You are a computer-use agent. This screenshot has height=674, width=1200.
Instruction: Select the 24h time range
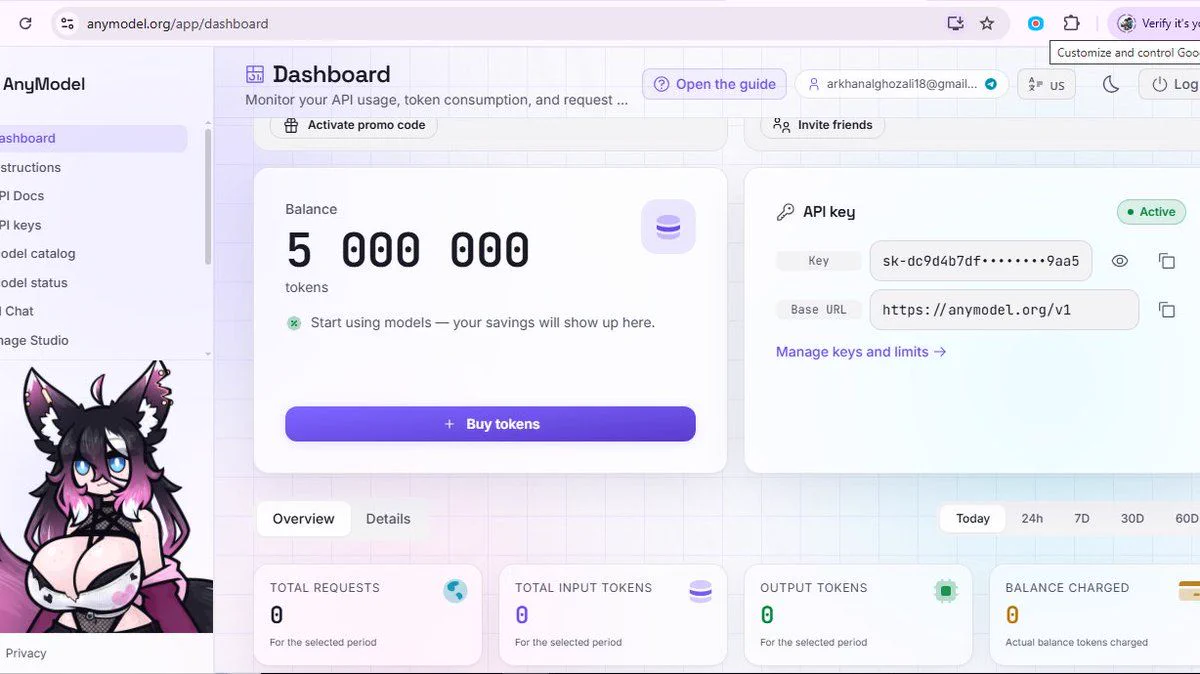pos(1032,518)
